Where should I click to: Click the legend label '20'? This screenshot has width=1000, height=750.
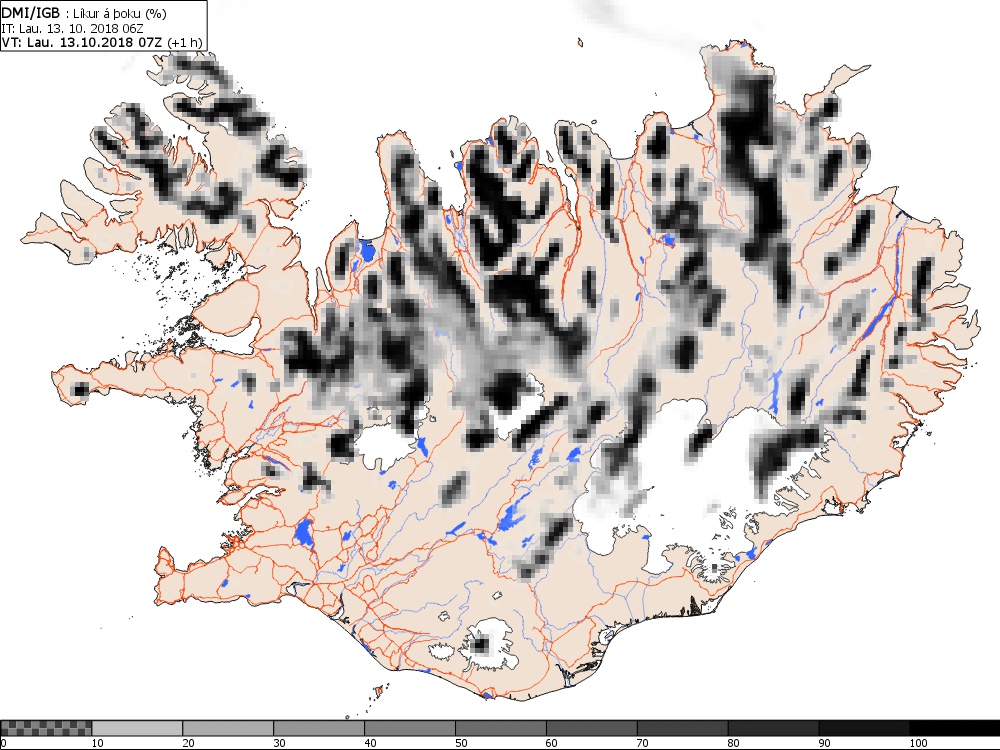pyautogui.click(x=188, y=743)
